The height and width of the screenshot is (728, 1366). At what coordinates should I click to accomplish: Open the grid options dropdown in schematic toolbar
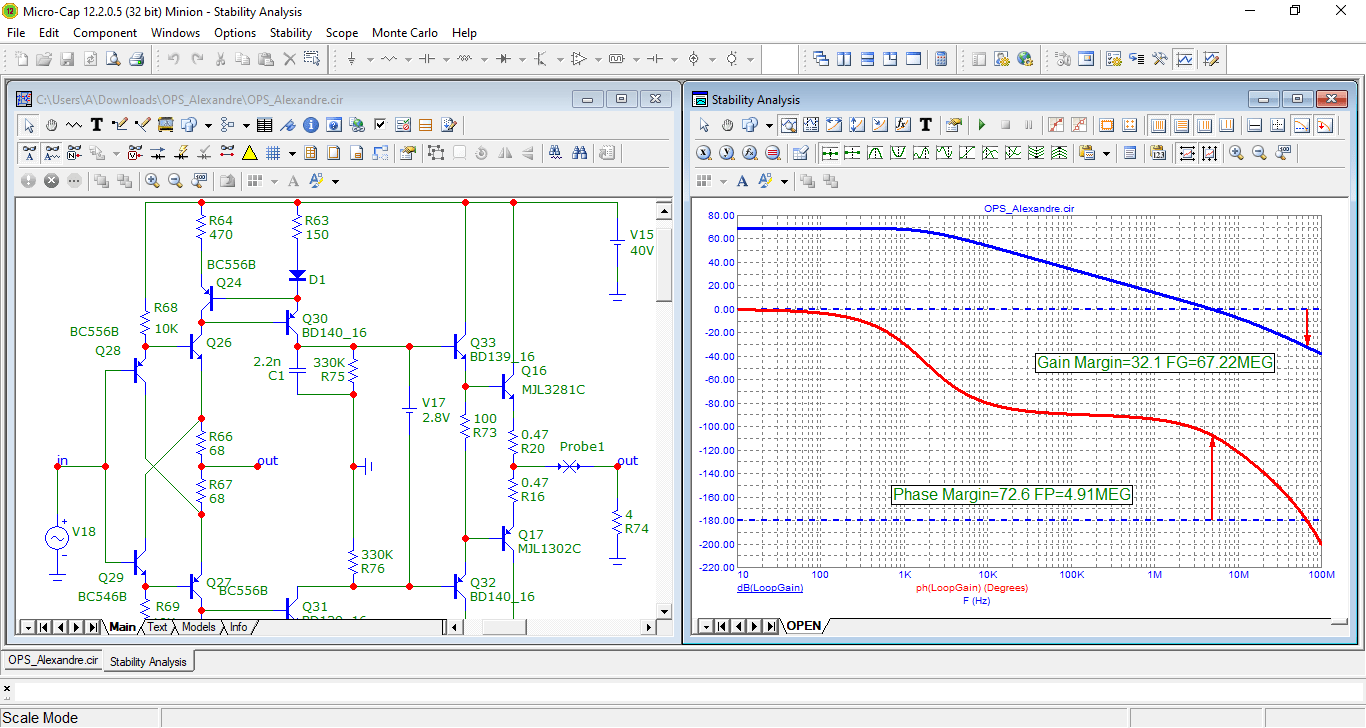pyautogui.click(x=292, y=153)
